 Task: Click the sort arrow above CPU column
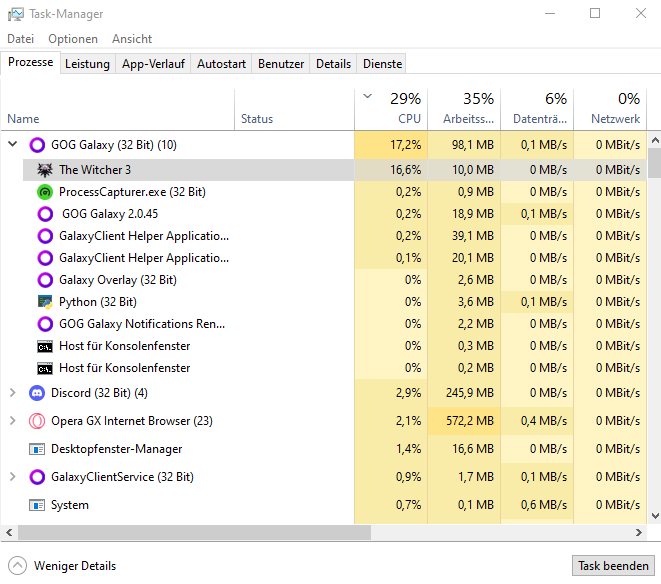coord(368,96)
